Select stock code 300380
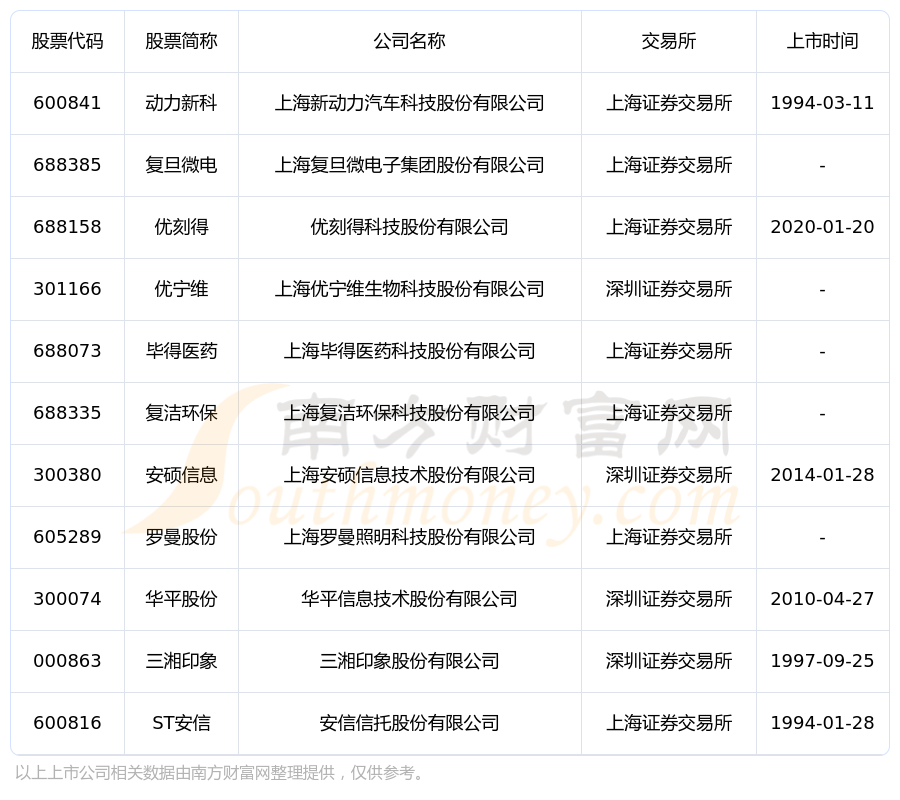 pos(67,475)
